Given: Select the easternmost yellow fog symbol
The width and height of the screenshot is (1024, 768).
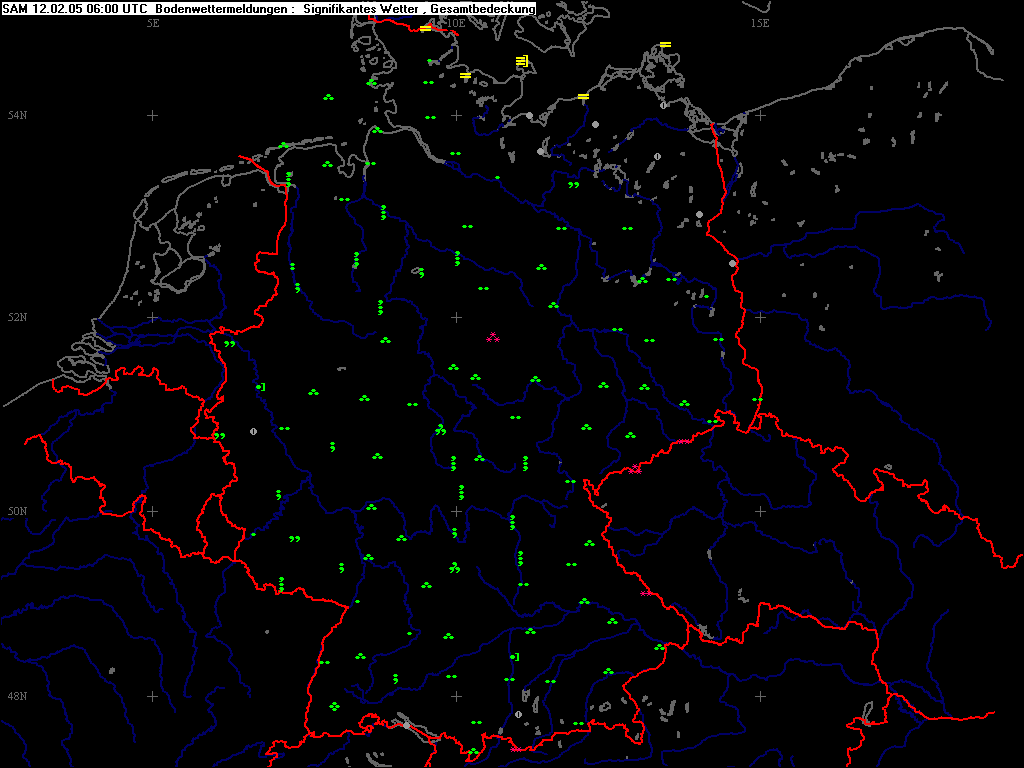Looking at the screenshot, I should [x=665, y=44].
